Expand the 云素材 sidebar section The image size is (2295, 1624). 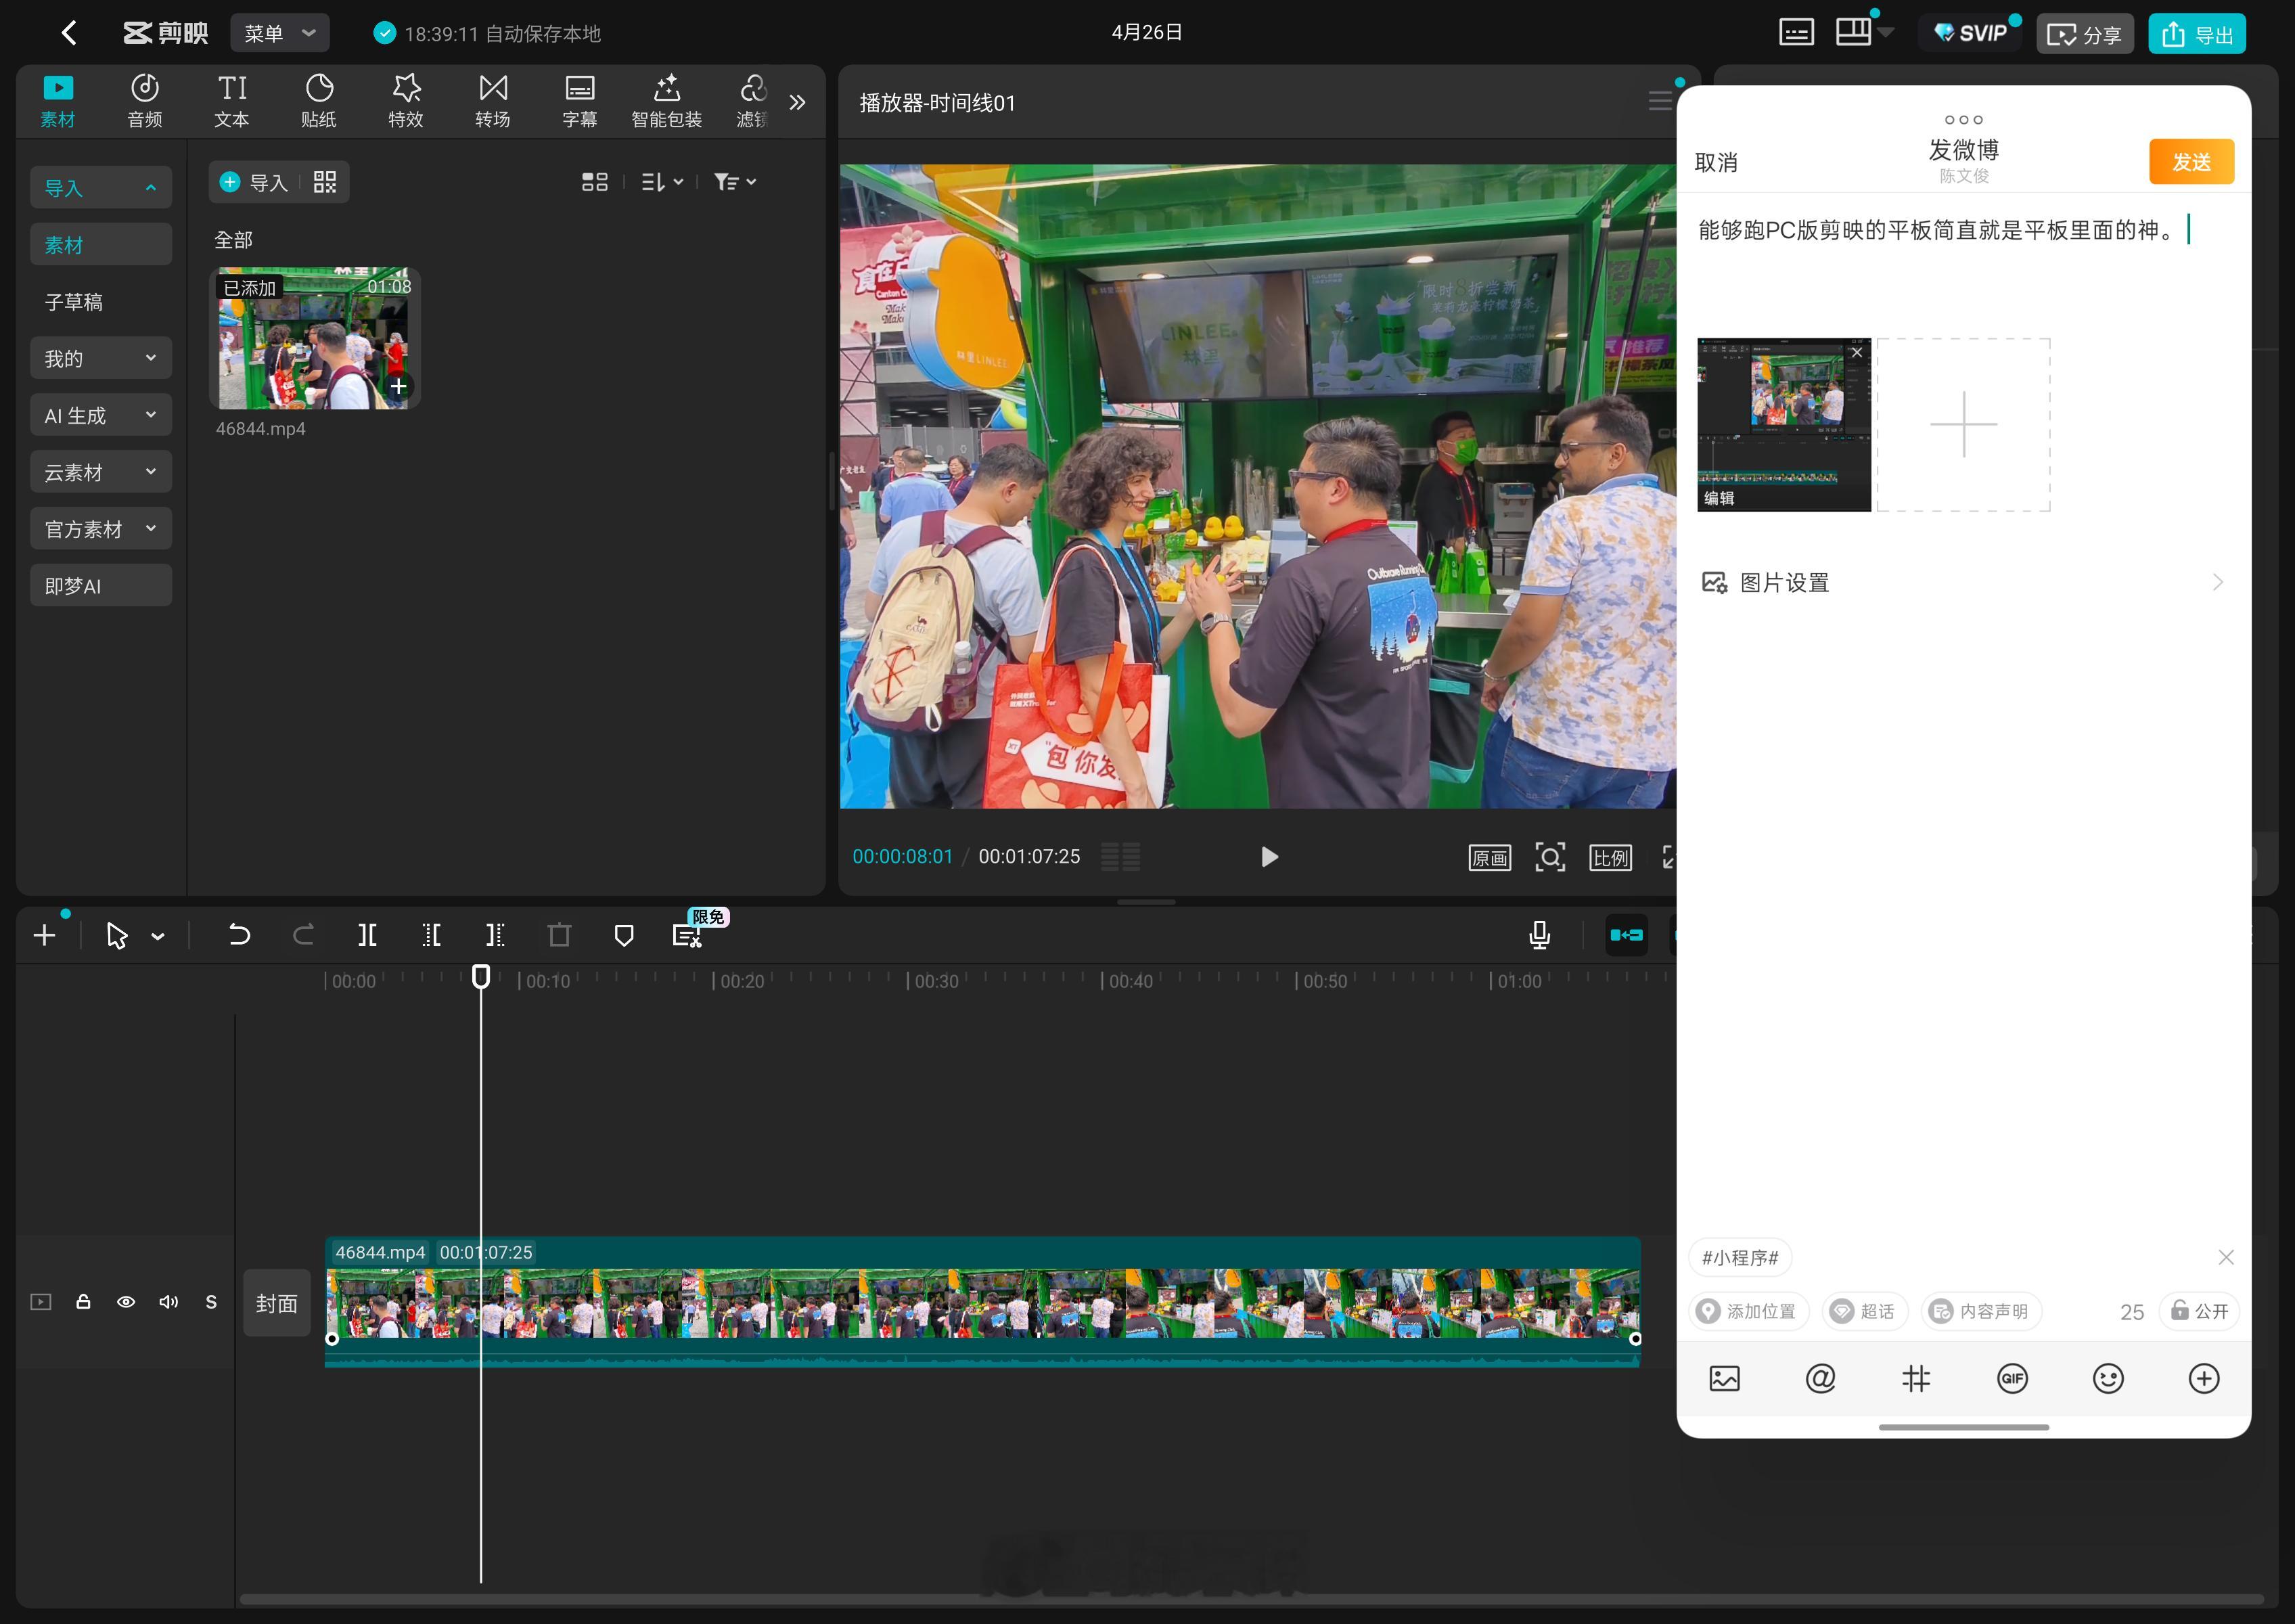100,472
